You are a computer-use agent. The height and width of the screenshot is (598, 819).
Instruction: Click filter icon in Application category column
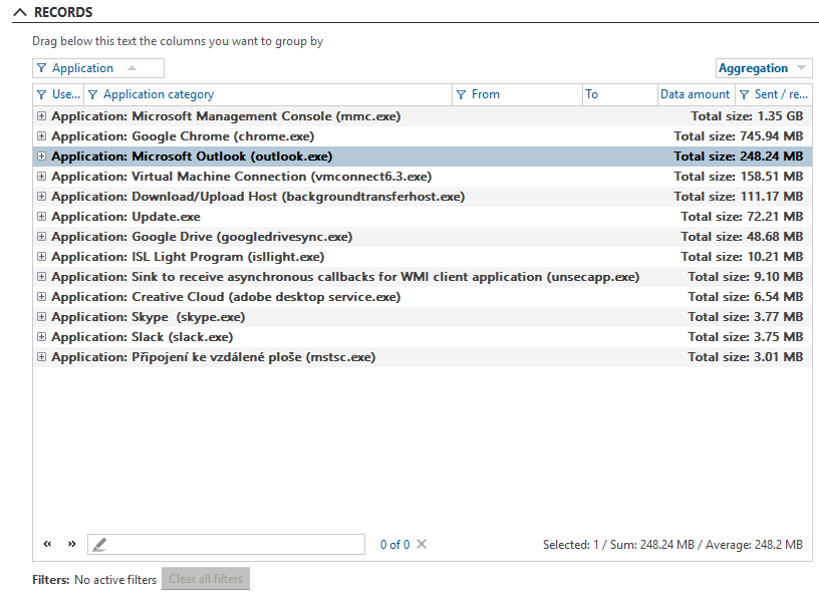click(93, 95)
